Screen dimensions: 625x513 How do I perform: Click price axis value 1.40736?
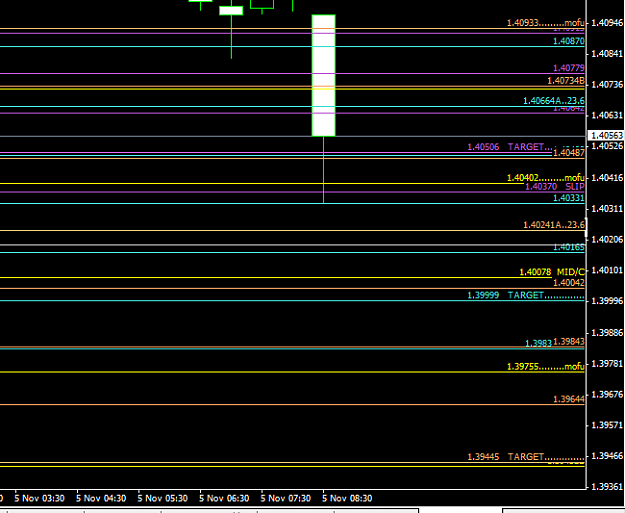(607, 85)
